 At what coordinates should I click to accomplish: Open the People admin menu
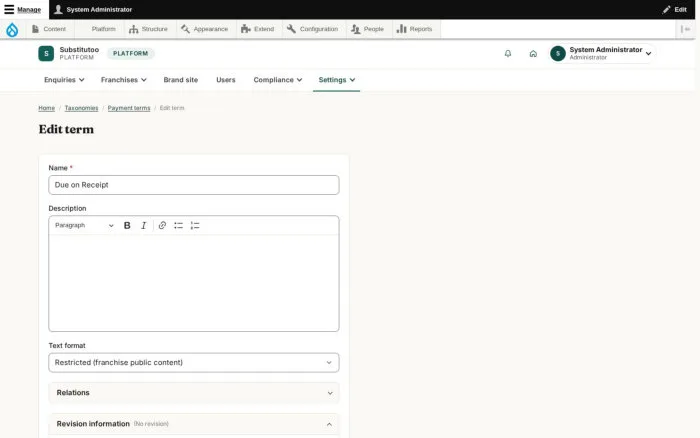[367, 29]
